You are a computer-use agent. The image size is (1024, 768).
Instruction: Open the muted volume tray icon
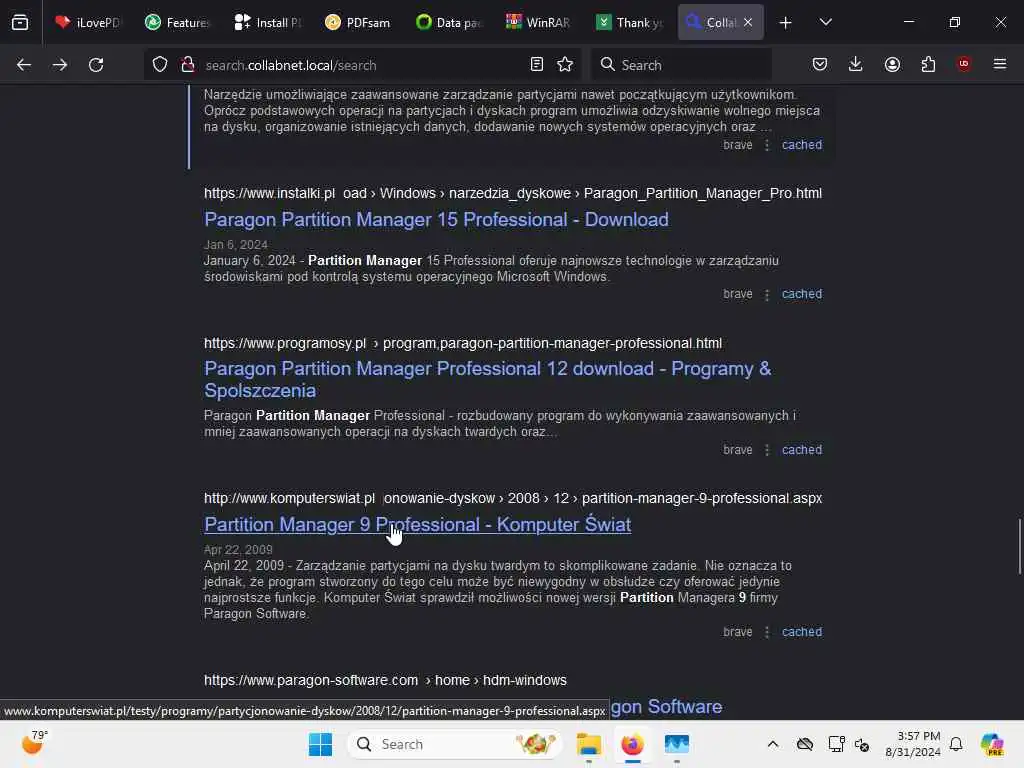pos(862,744)
